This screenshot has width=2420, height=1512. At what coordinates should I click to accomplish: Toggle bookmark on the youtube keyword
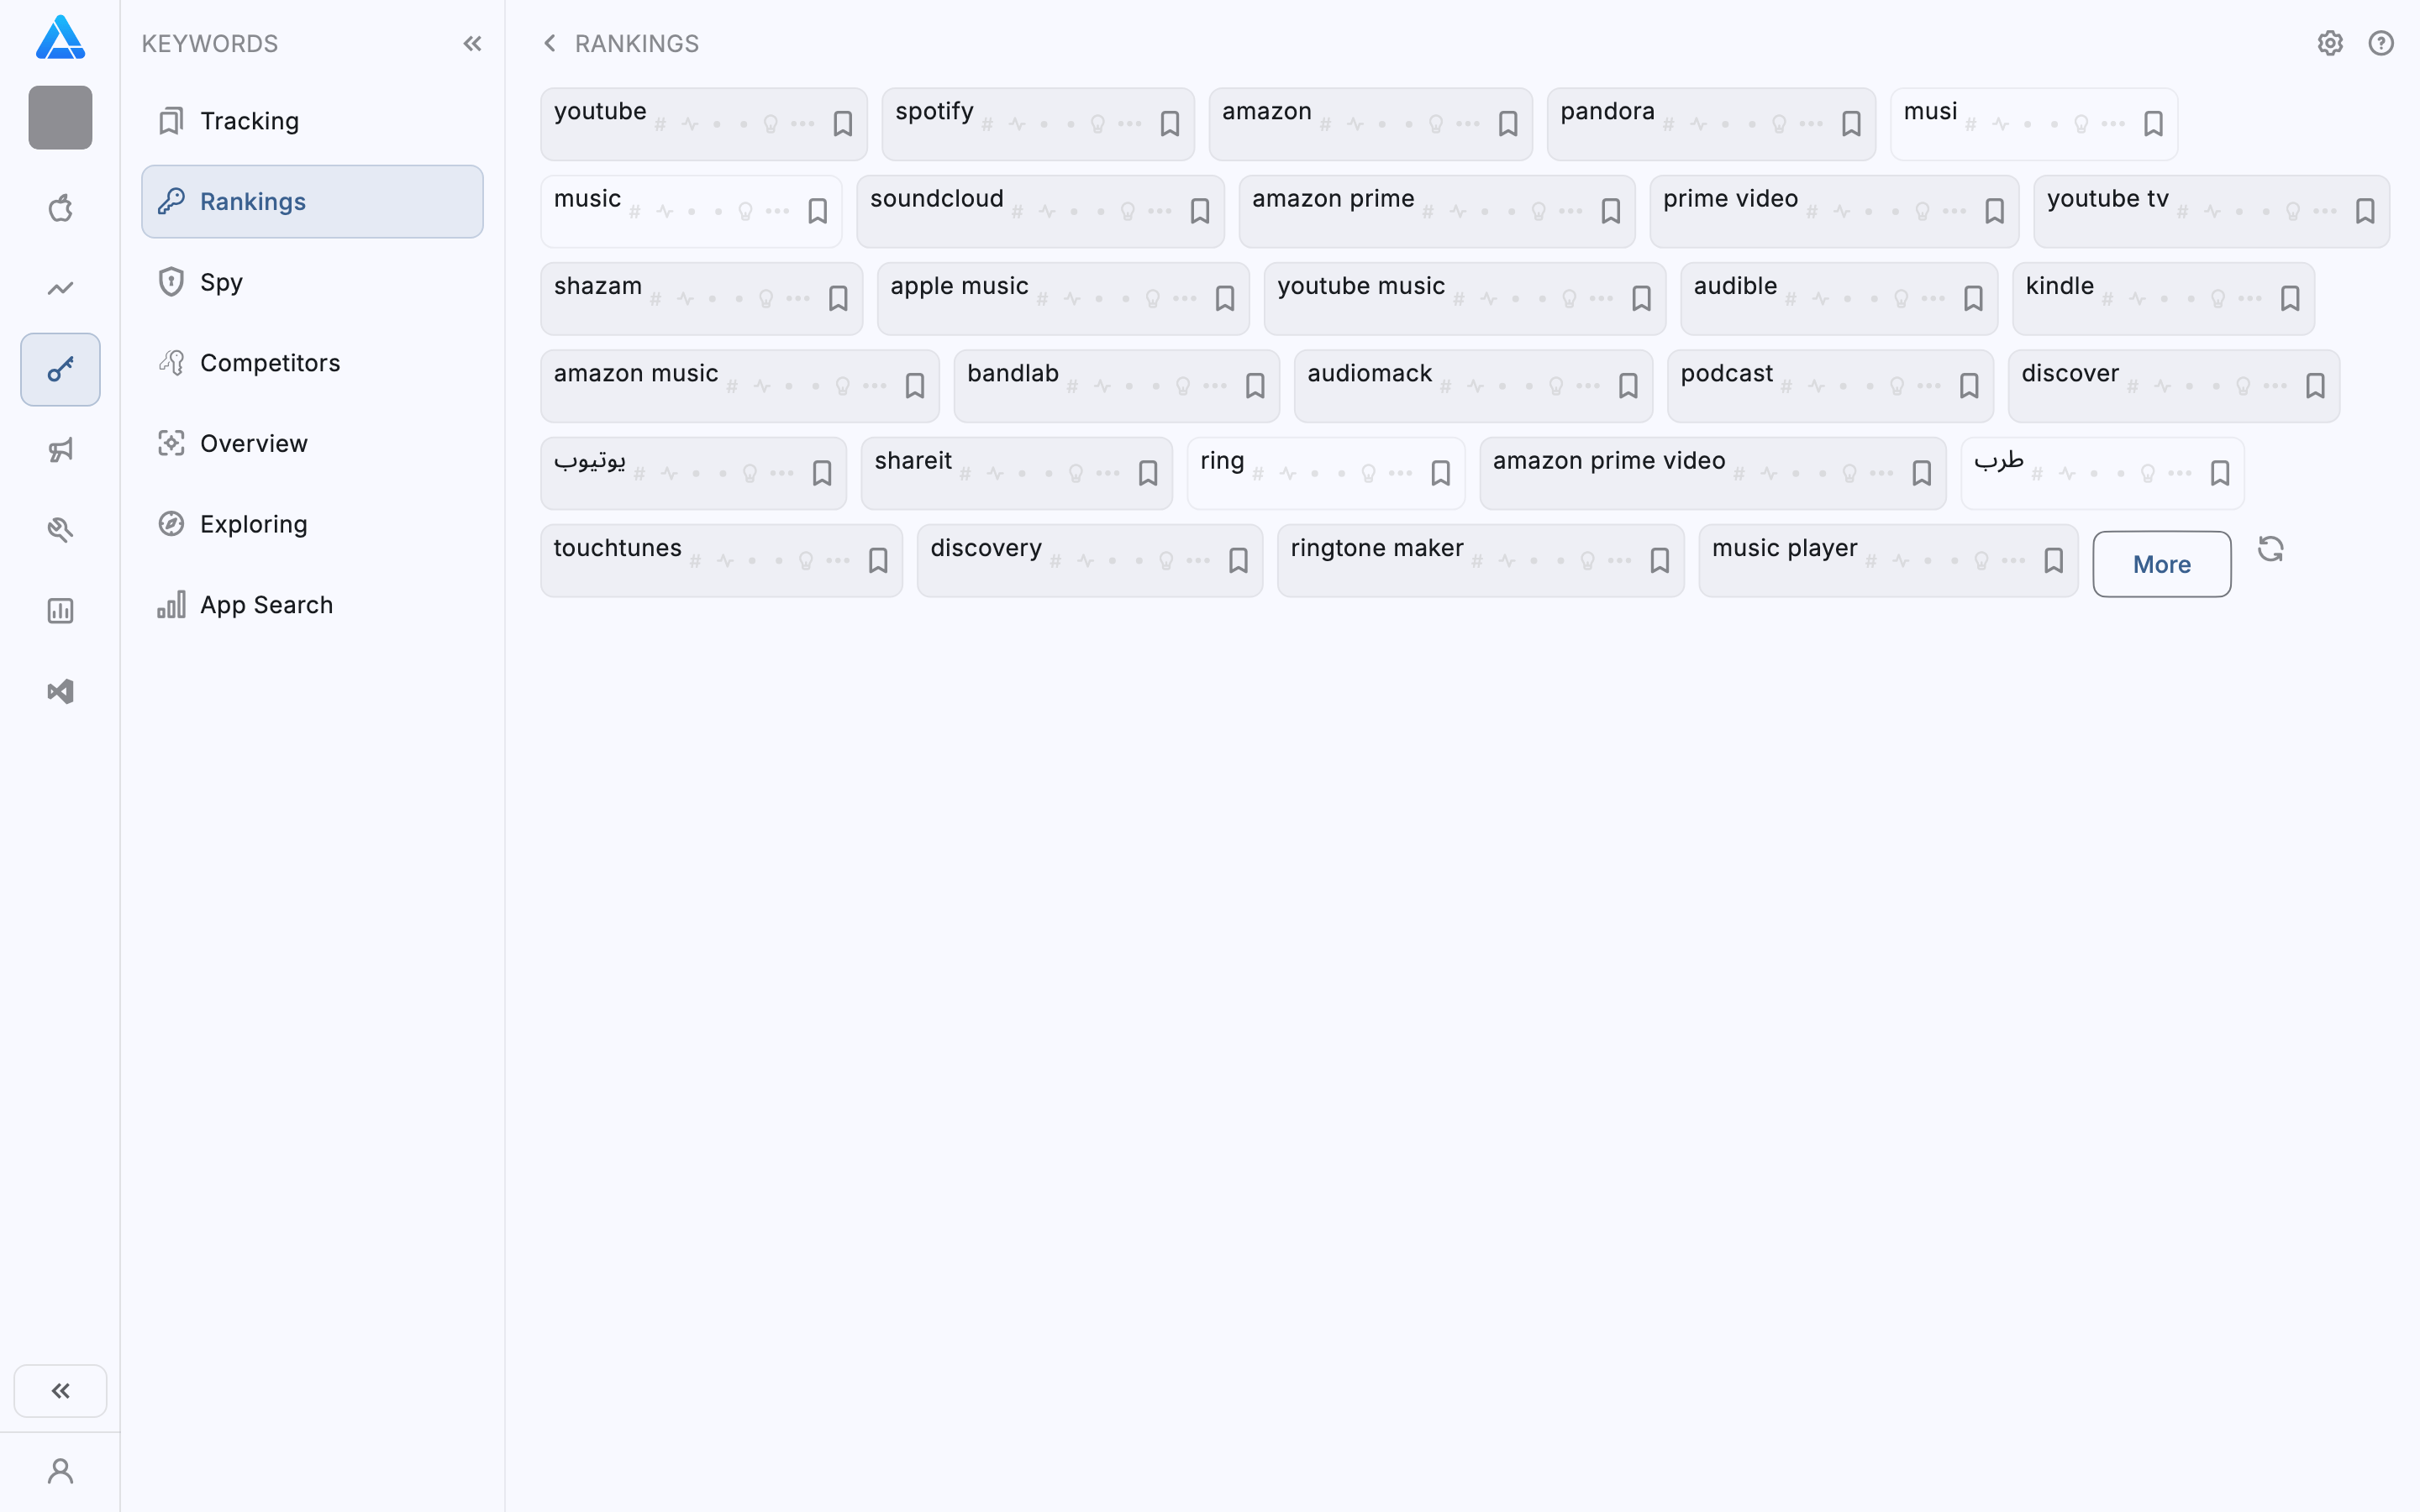[843, 124]
